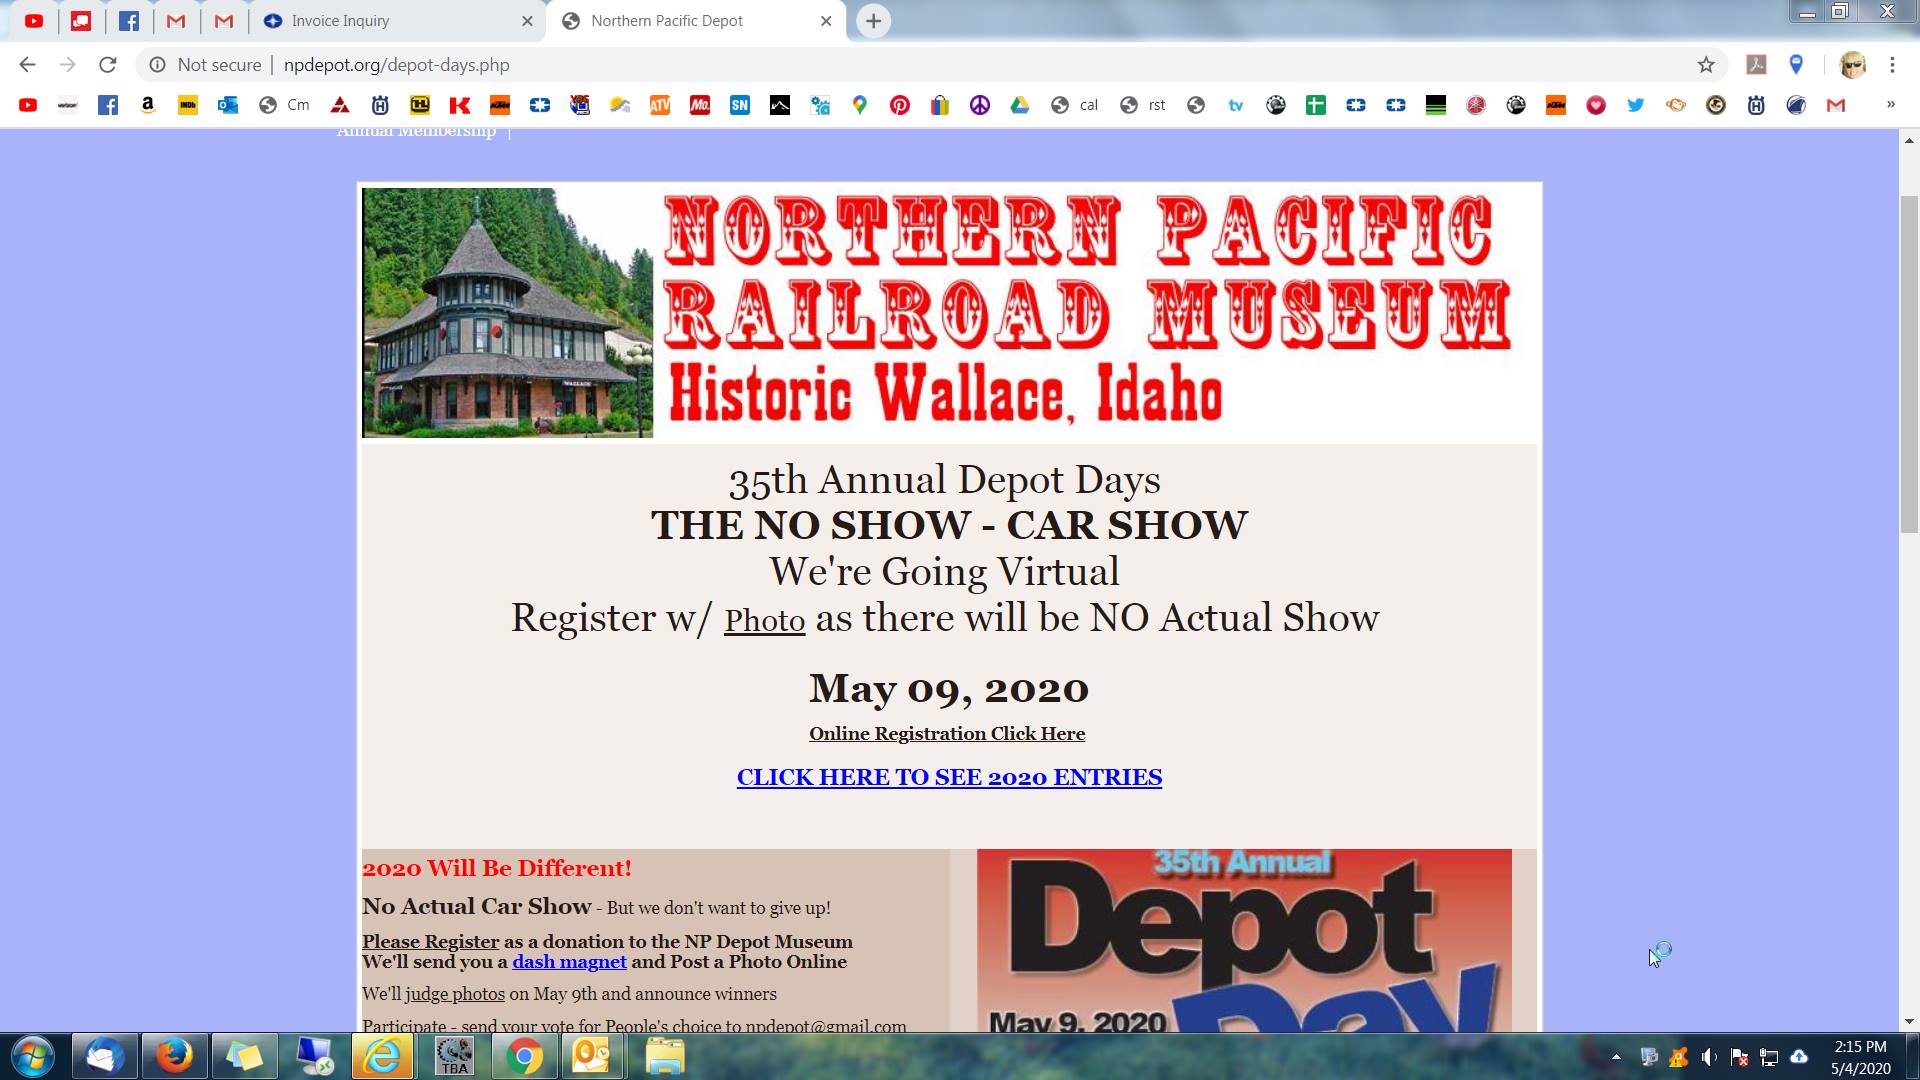Viewport: 1920px width, 1080px height.
Task: Open the Google Drive bookmark
Action: click(1020, 105)
